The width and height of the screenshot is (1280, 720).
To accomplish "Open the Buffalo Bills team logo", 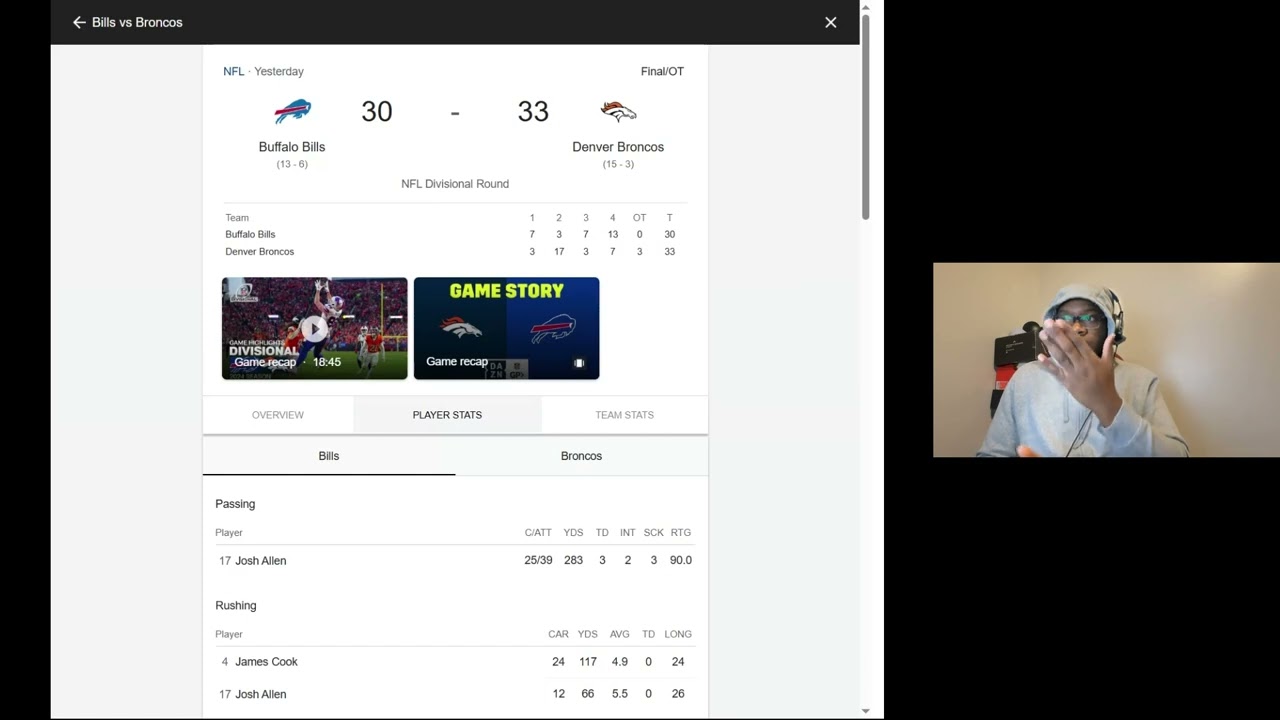I will pyautogui.click(x=292, y=111).
